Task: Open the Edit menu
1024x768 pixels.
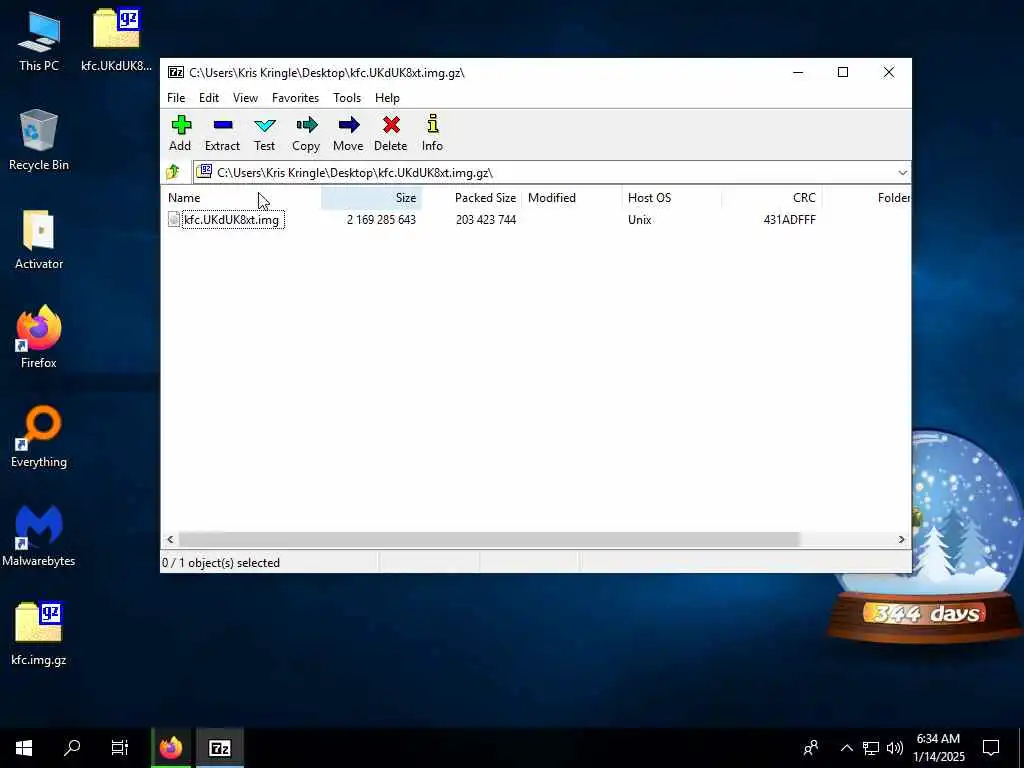Action: click(209, 98)
